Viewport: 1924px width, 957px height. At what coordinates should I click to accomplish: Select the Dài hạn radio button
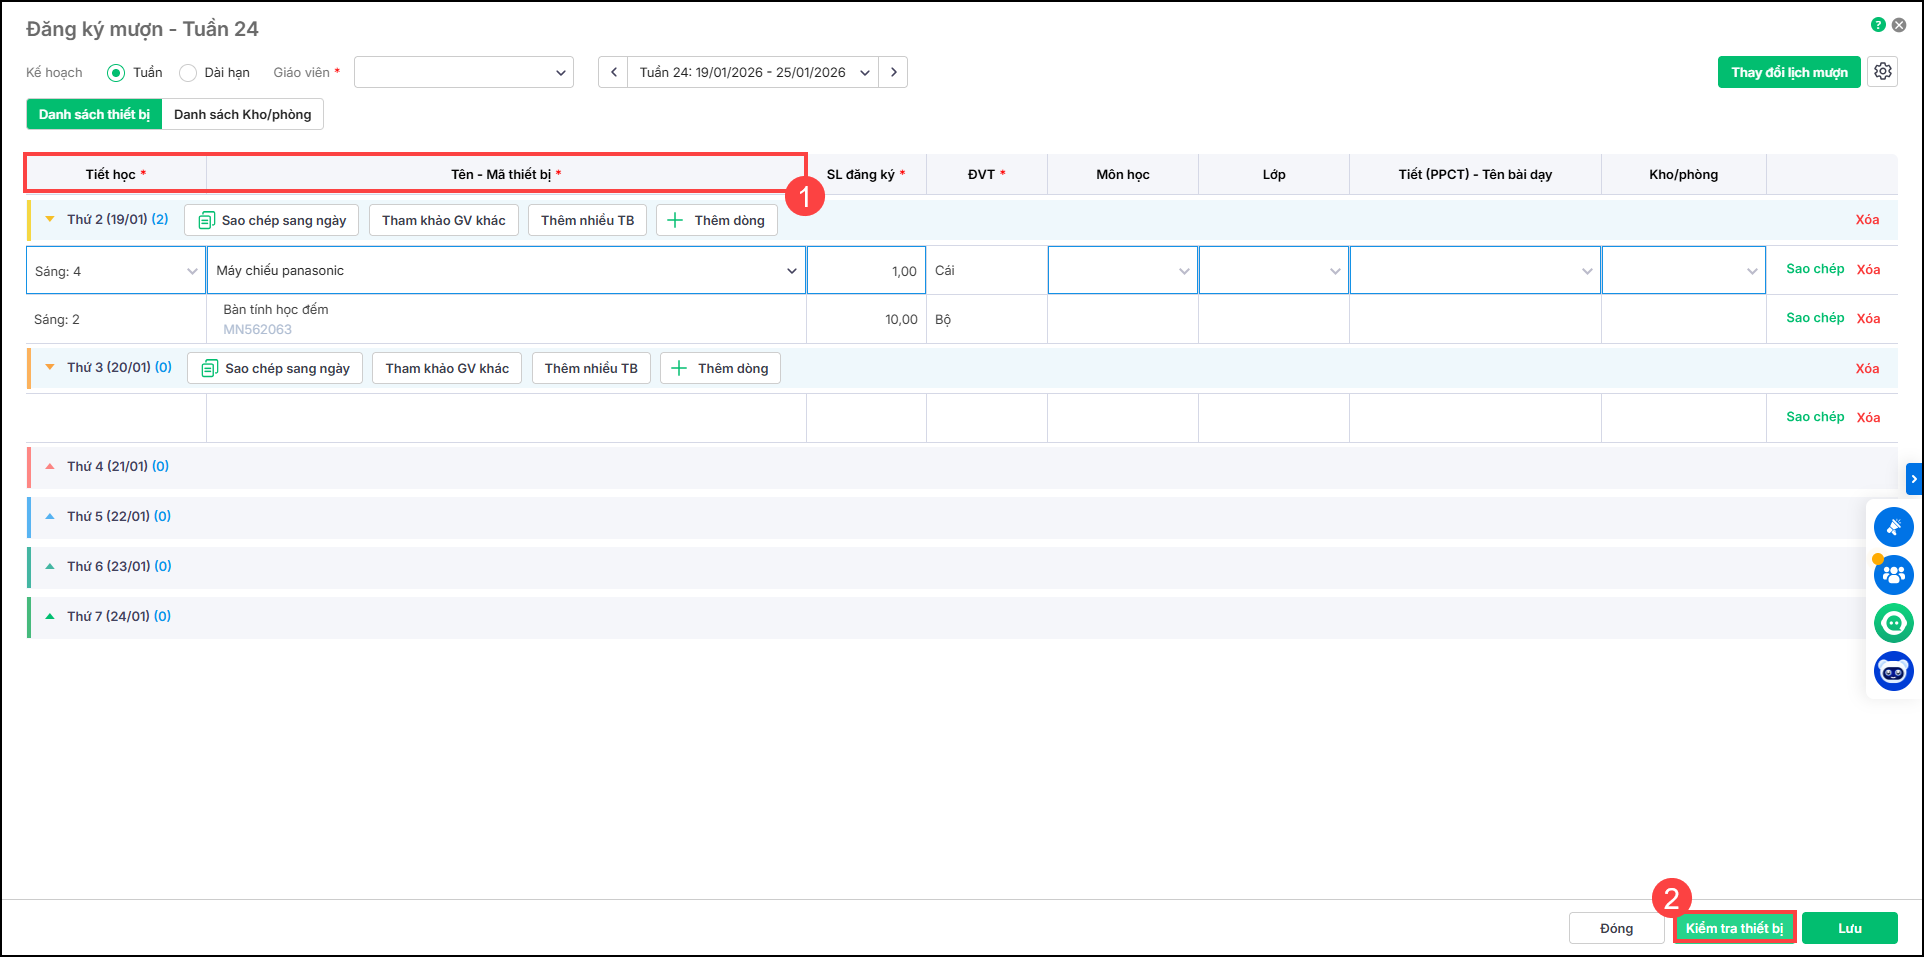188,73
